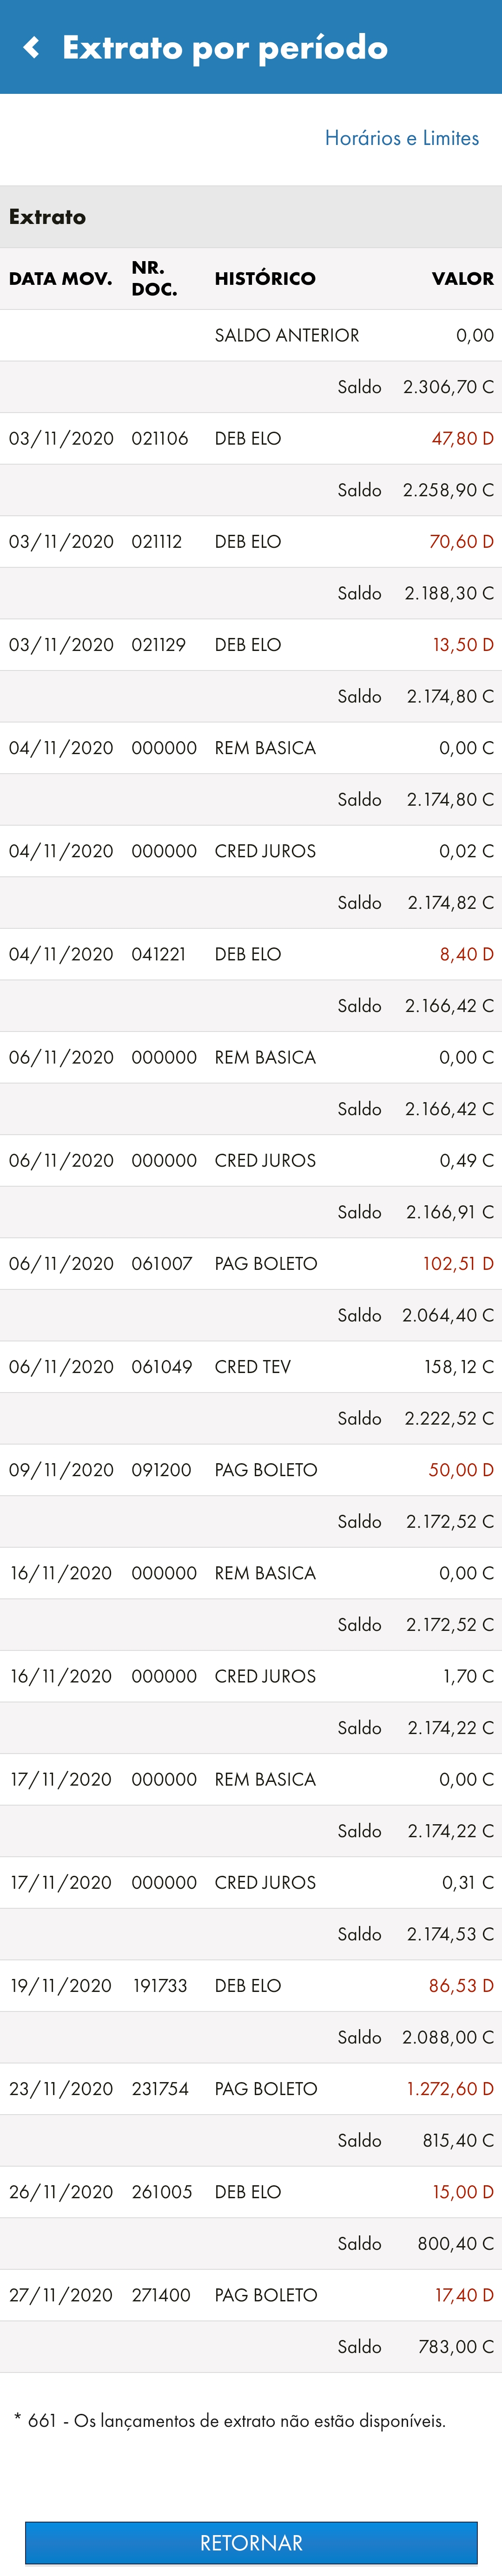Tap the PAG BOLETO entry of 1.272,60 D
This screenshot has width=502, height=2576.
[x=251, y=2088]
